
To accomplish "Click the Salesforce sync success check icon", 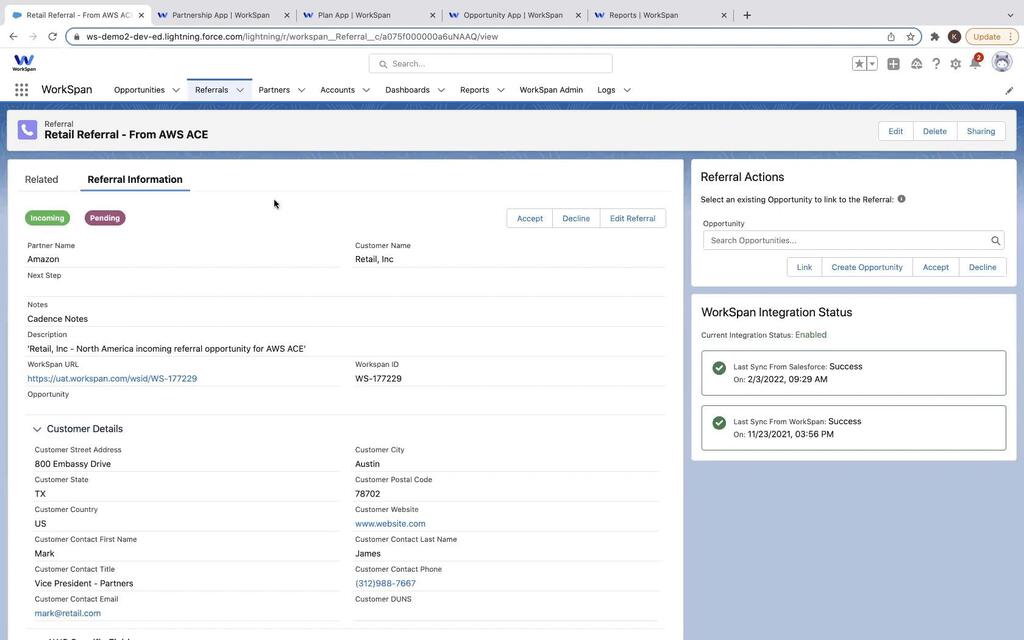I will pyautogui.click(x=719, y=368).
